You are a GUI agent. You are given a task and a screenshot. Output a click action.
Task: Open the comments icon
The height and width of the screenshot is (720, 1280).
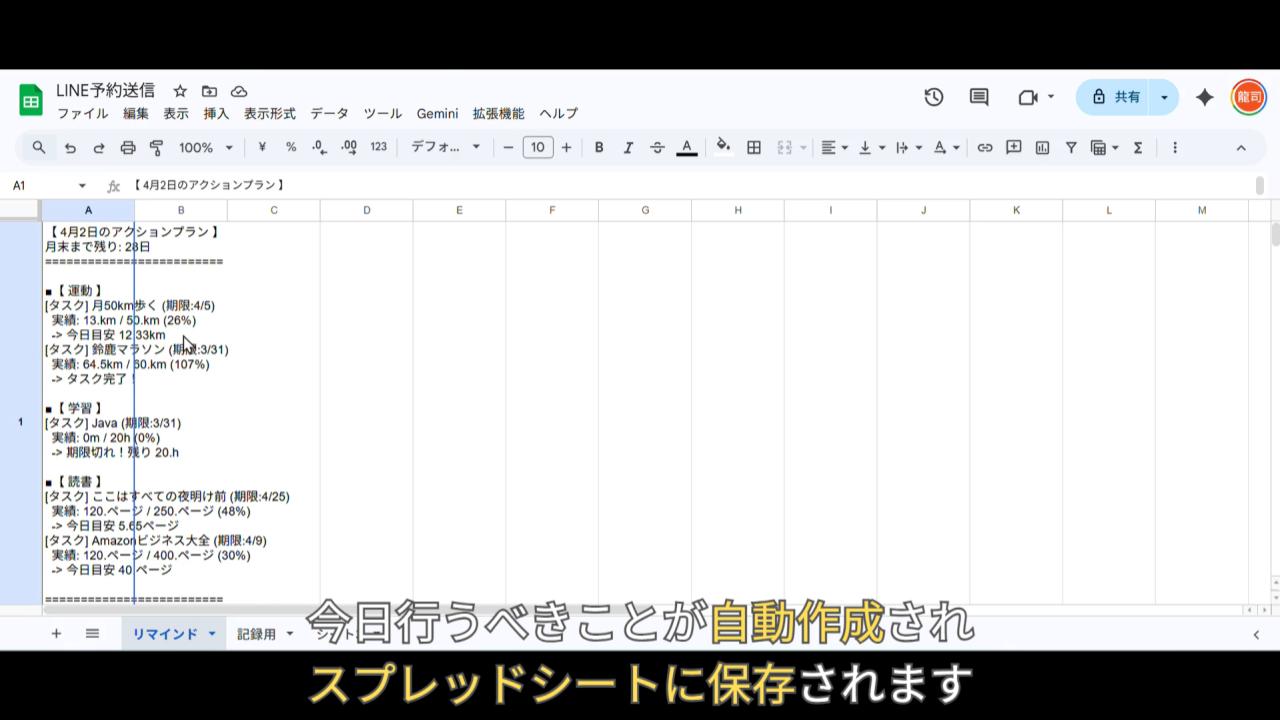tap(979, 97)
